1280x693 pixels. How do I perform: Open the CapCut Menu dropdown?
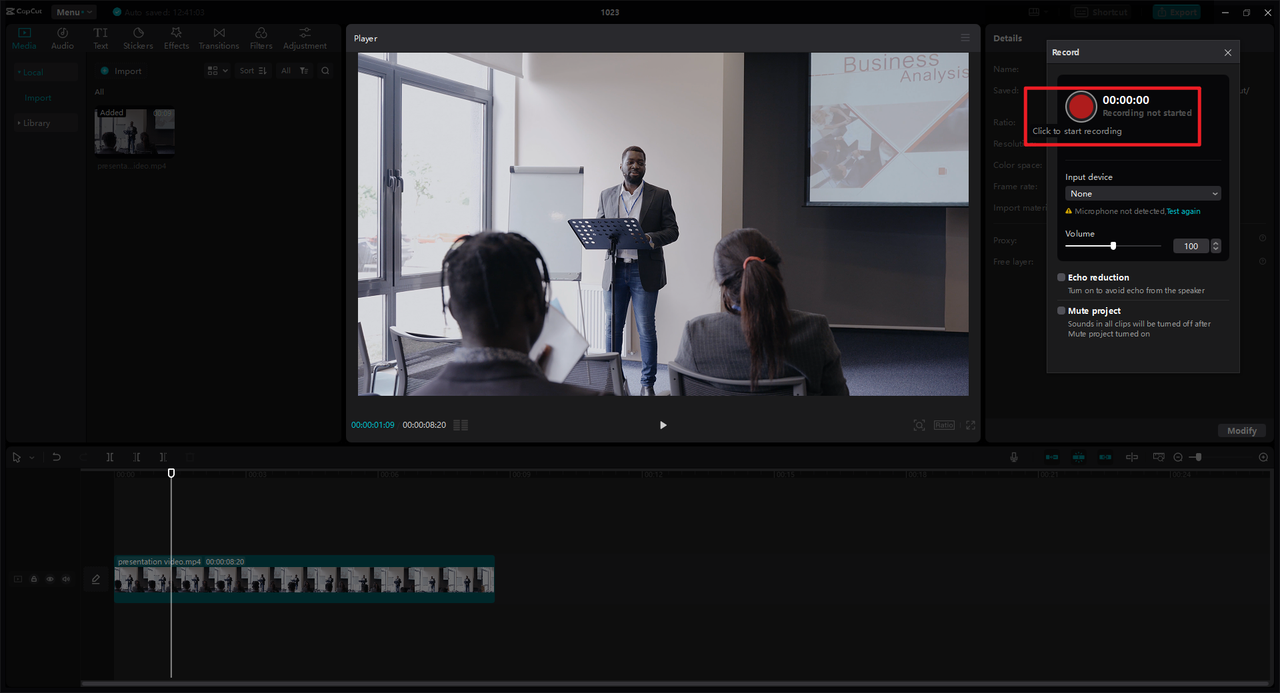(73, 12)
